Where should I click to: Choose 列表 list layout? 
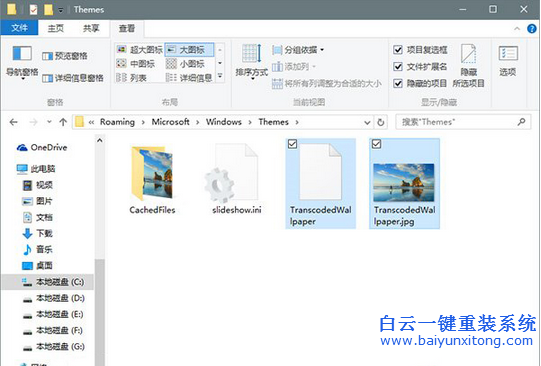tap(131, 78)
